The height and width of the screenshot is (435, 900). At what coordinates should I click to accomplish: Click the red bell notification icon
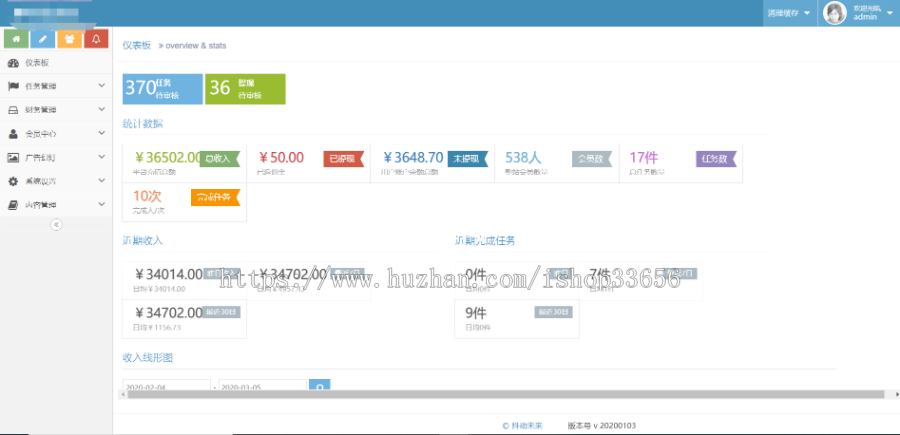click(x=96, y=39)
